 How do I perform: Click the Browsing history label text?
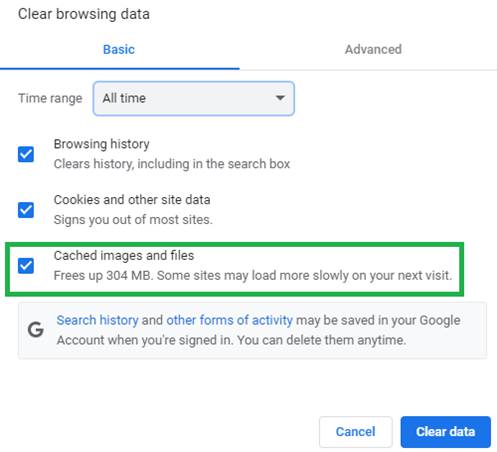click(102, 144)
